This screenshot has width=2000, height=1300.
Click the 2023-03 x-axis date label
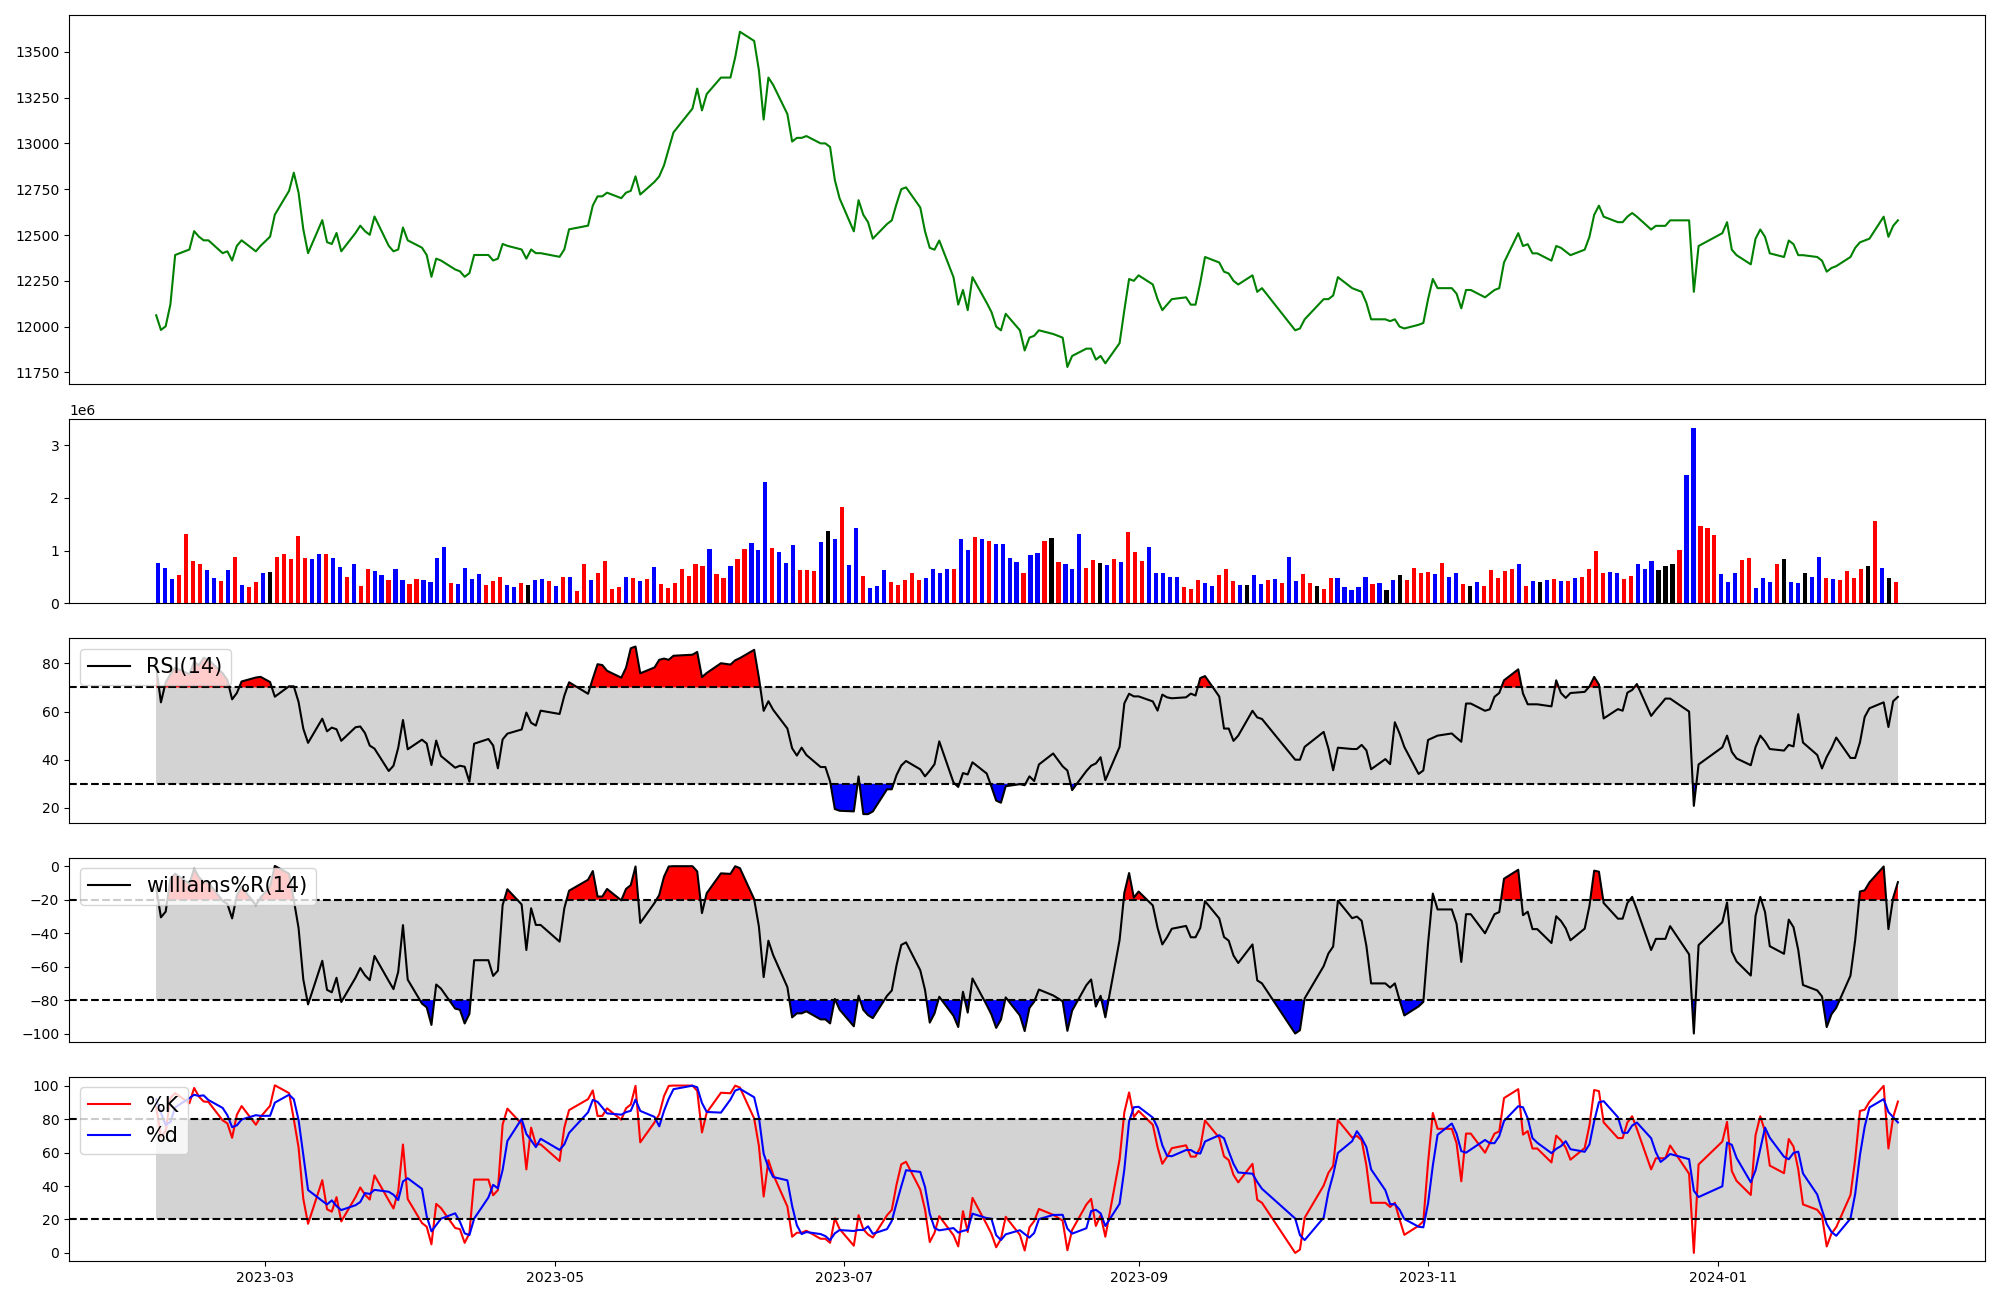tap(265, 1277)
